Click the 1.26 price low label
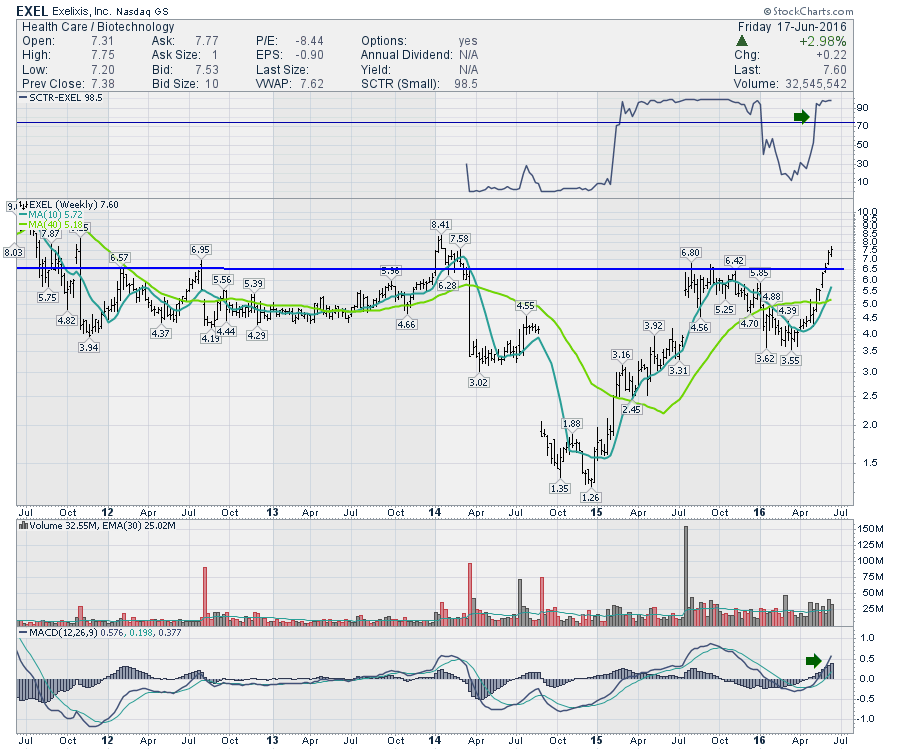This screenshot has width=900, height=750. click(590, 497)
